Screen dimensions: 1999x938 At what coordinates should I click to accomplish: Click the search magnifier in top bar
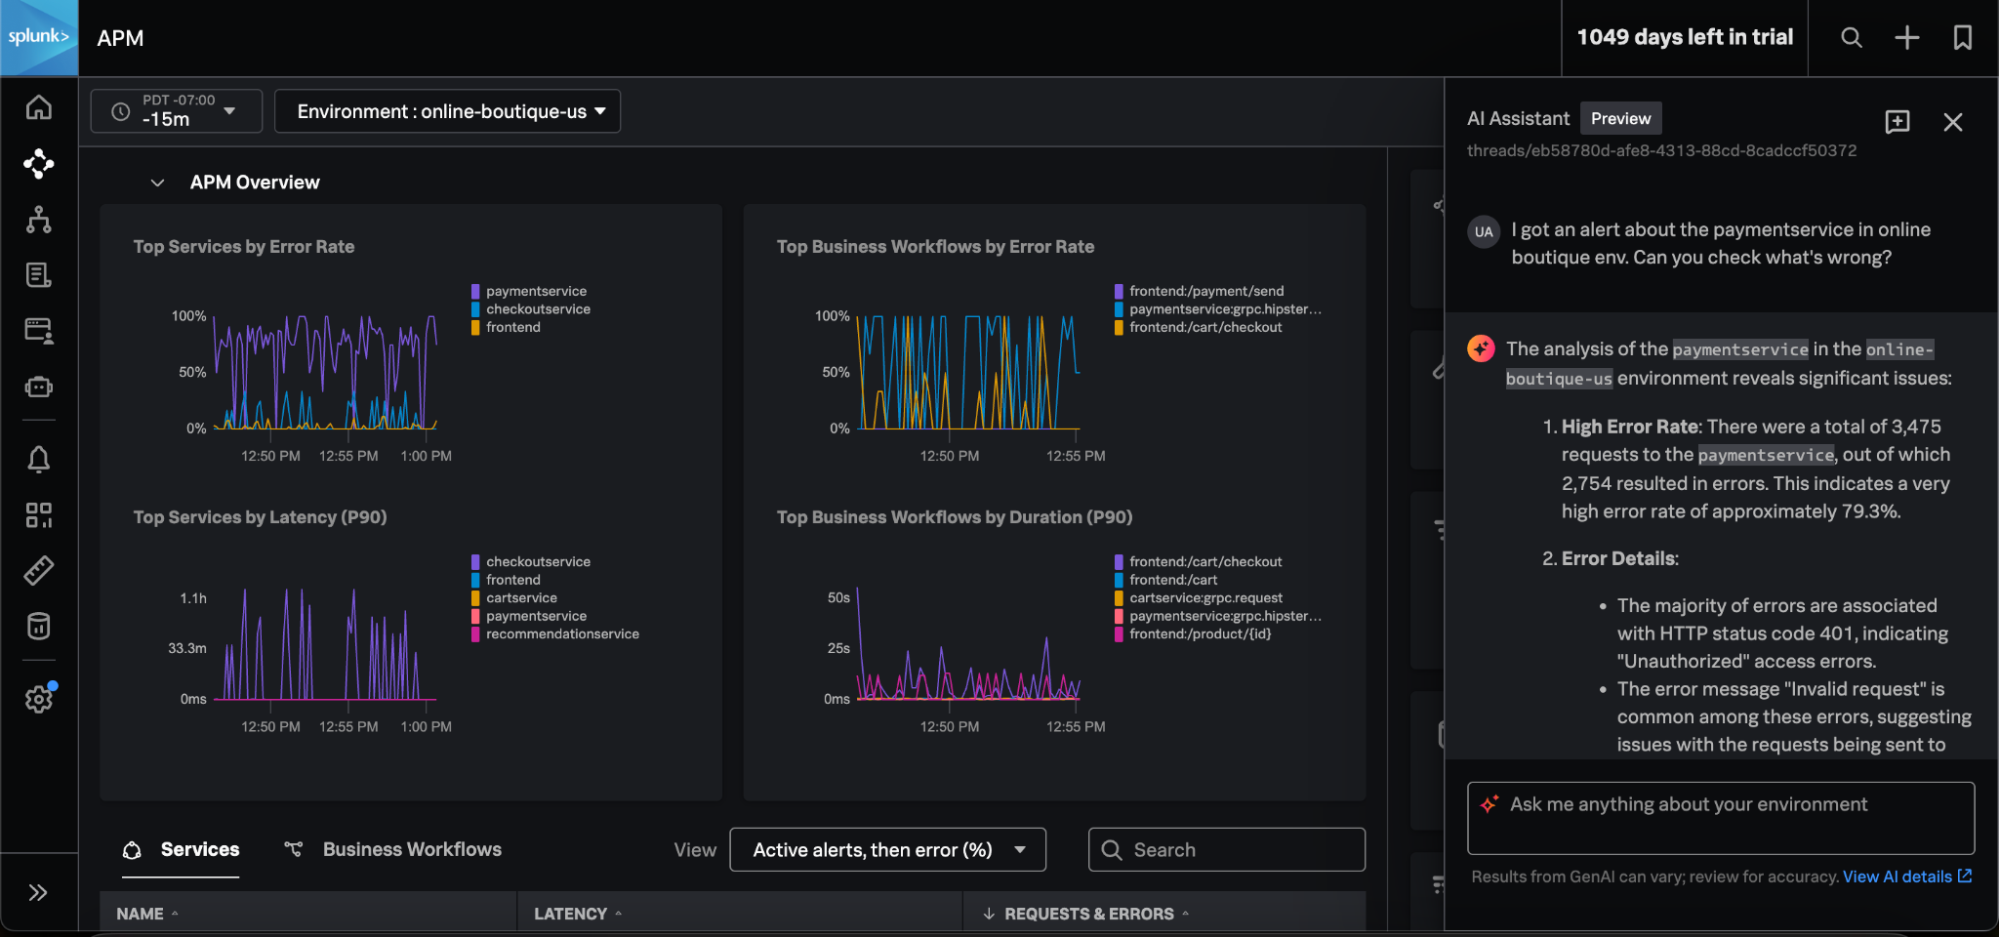(x=1852, y=38)
